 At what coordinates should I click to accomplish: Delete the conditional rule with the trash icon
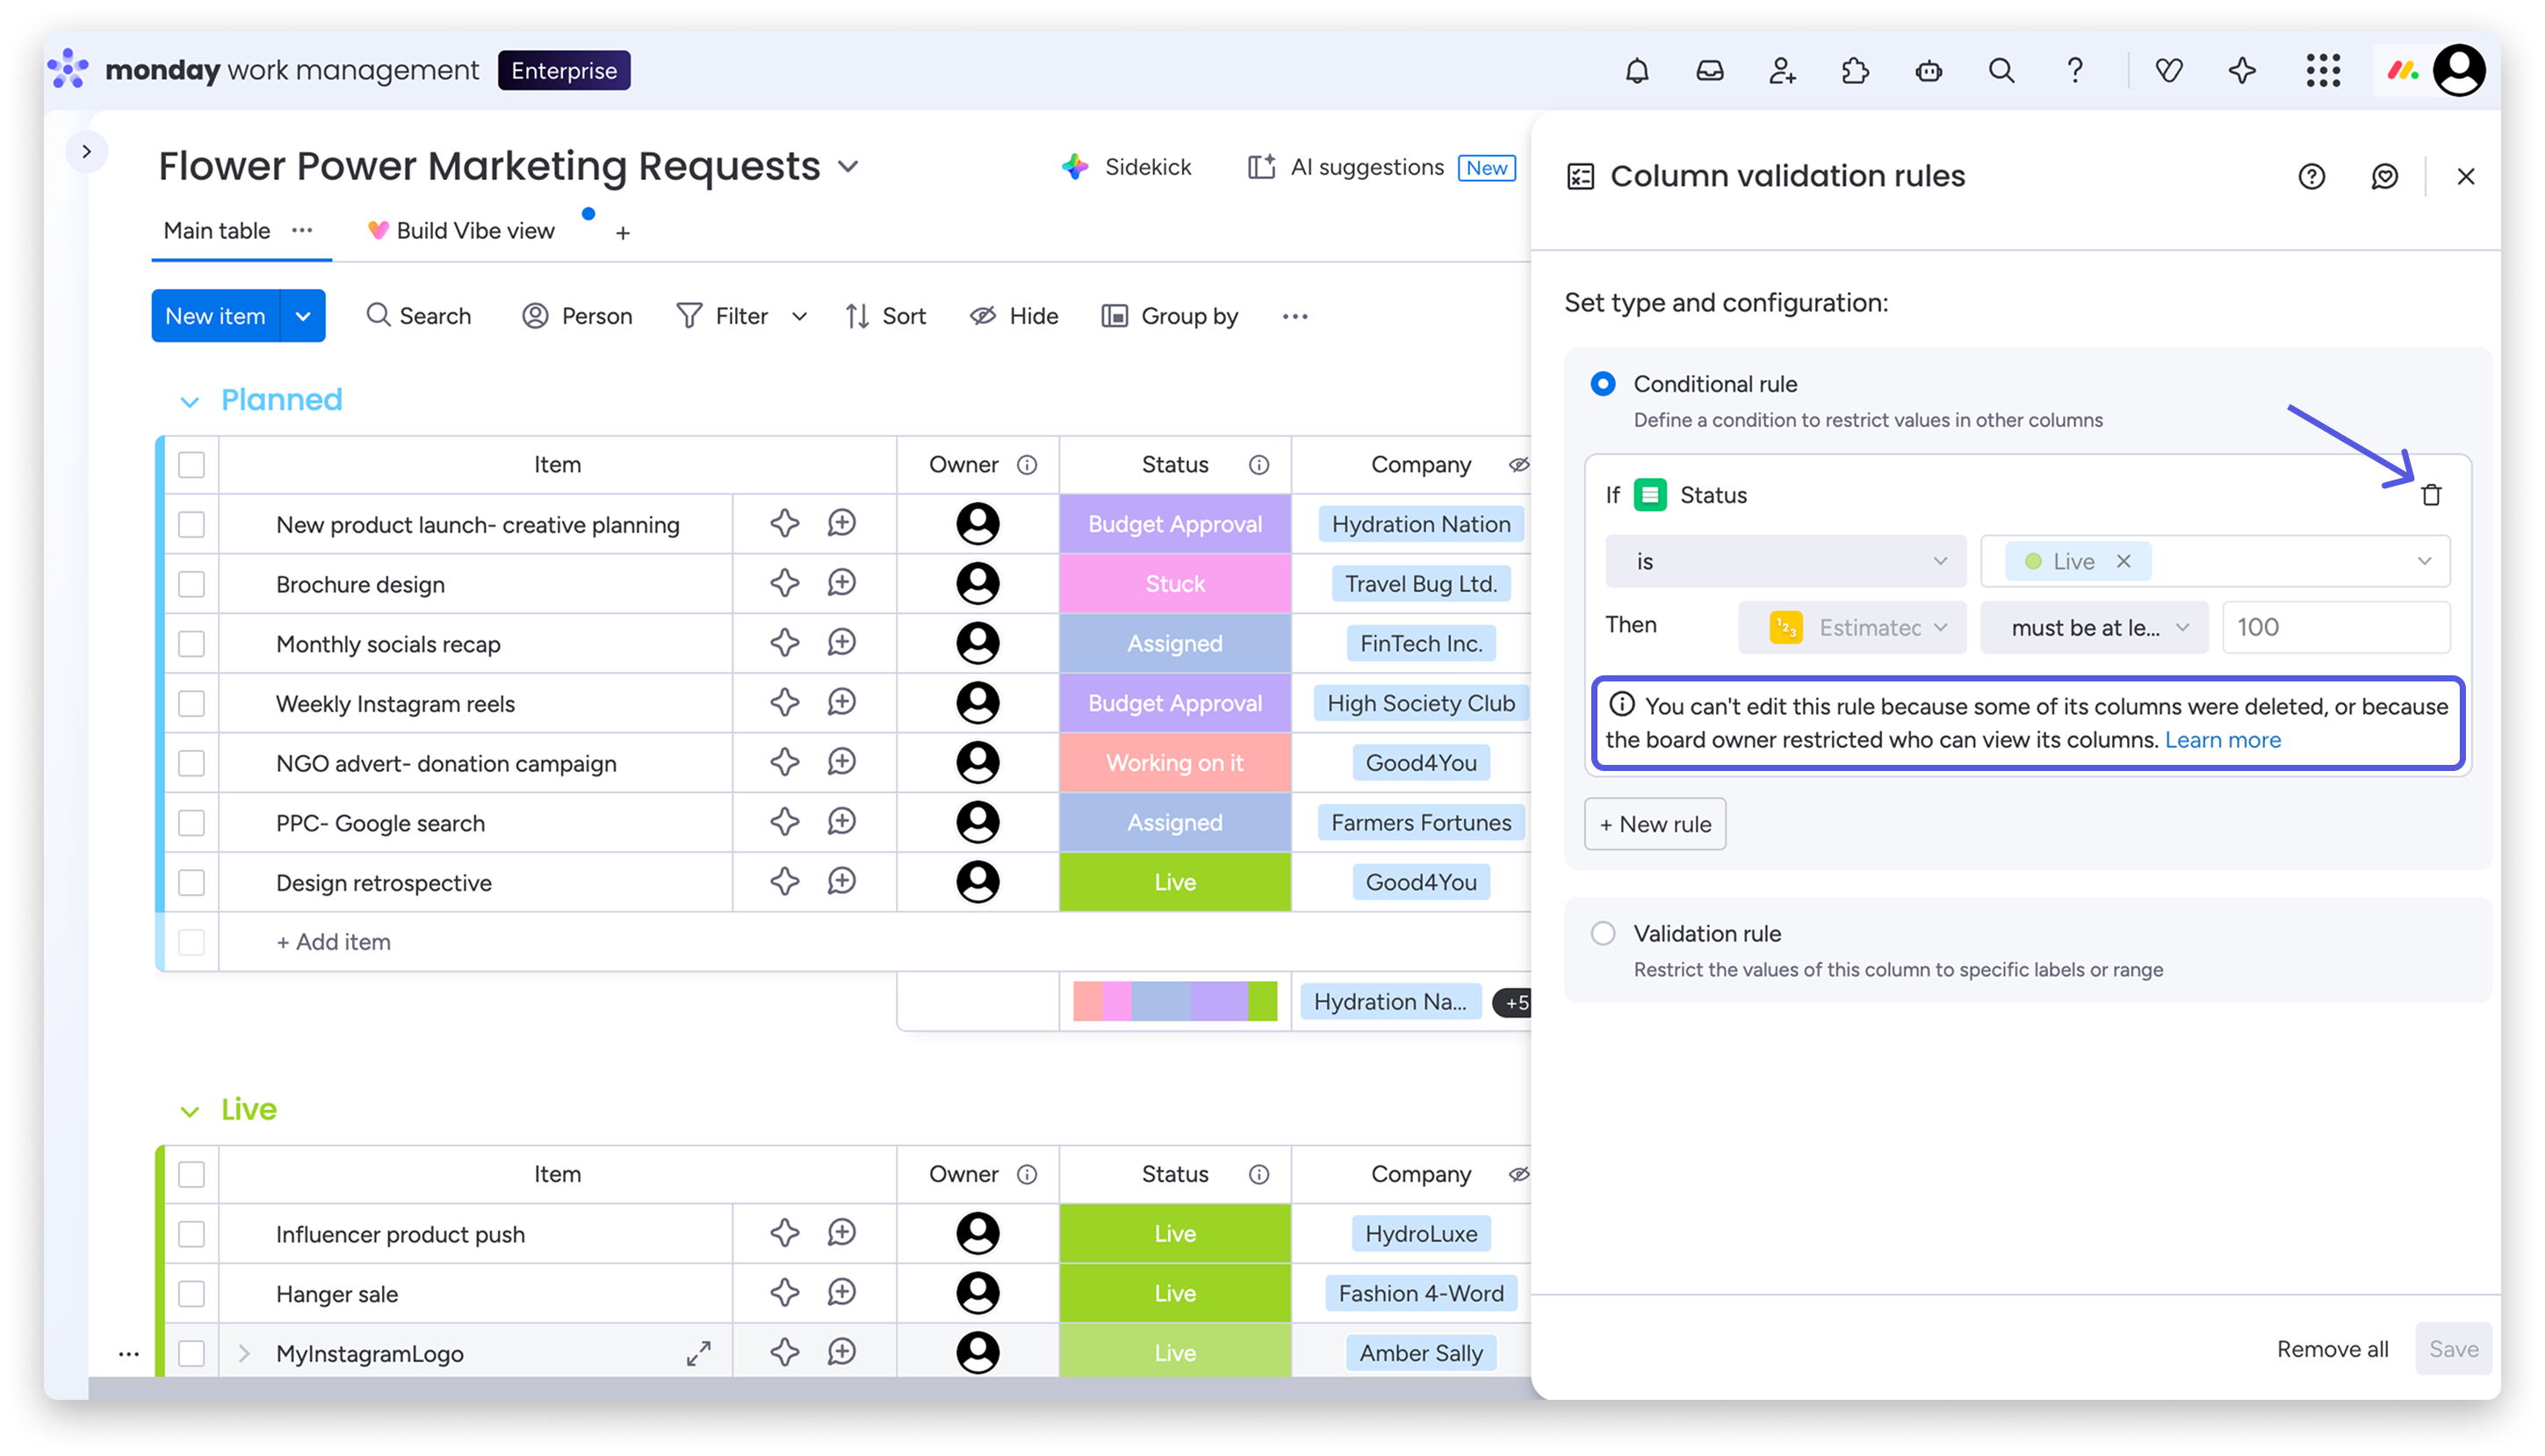pyautogui.click(x=2431, y=495)
